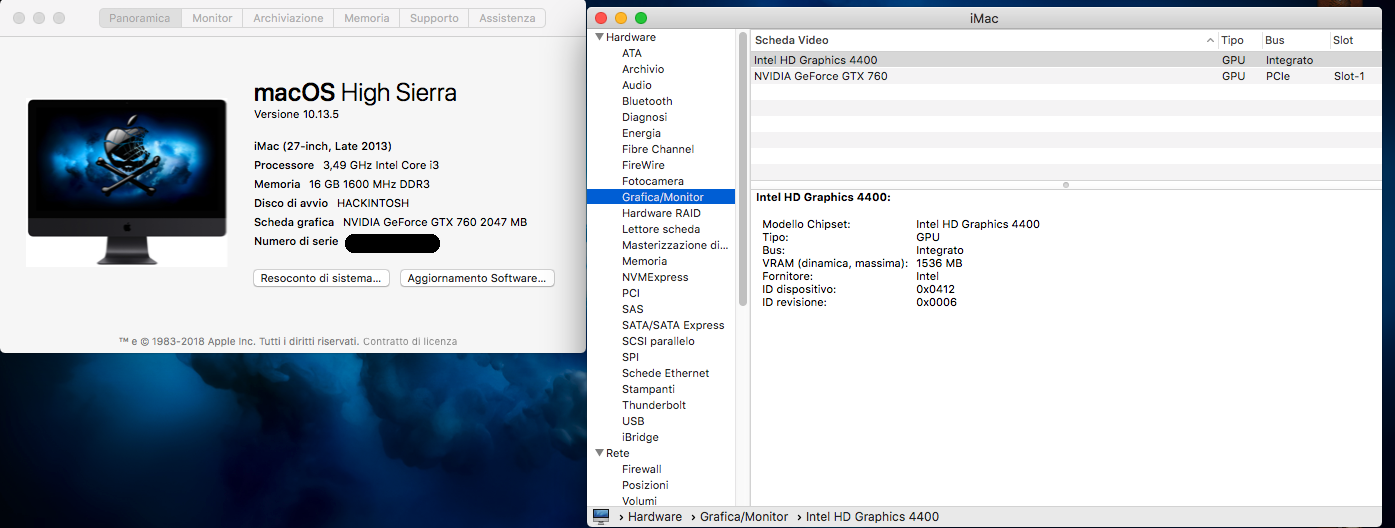Open the Archiviazione tab

click(x=288, y=18)
